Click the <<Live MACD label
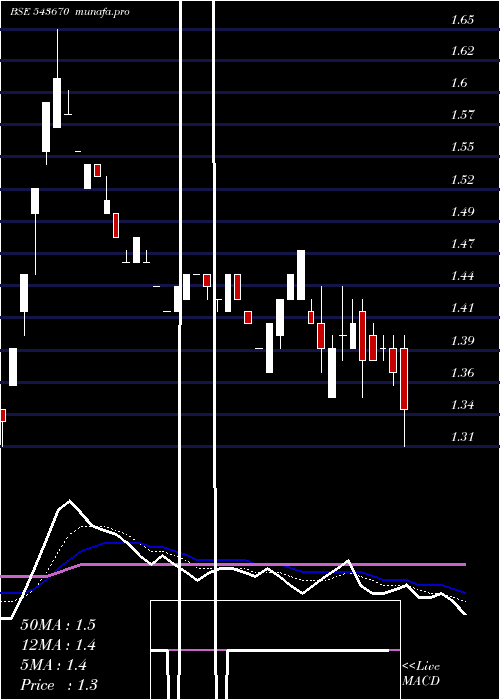The height and width of the screenshot is (700, 500). pos(421,673)
